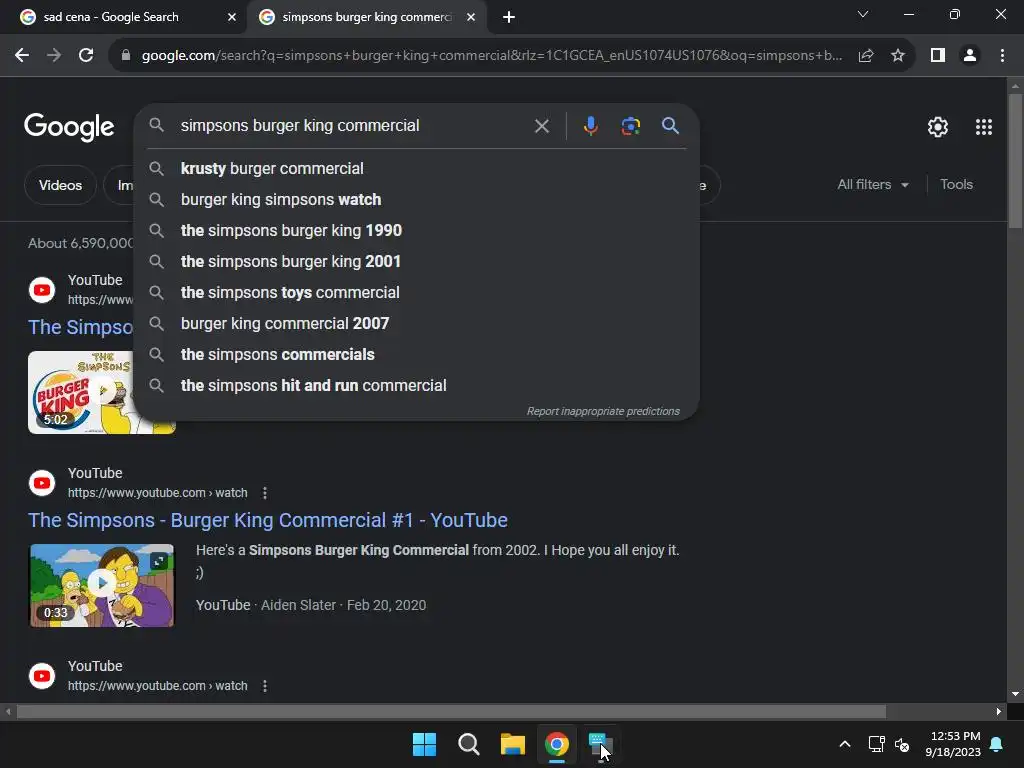Select the simpsons burger king commercial tab

366,17
